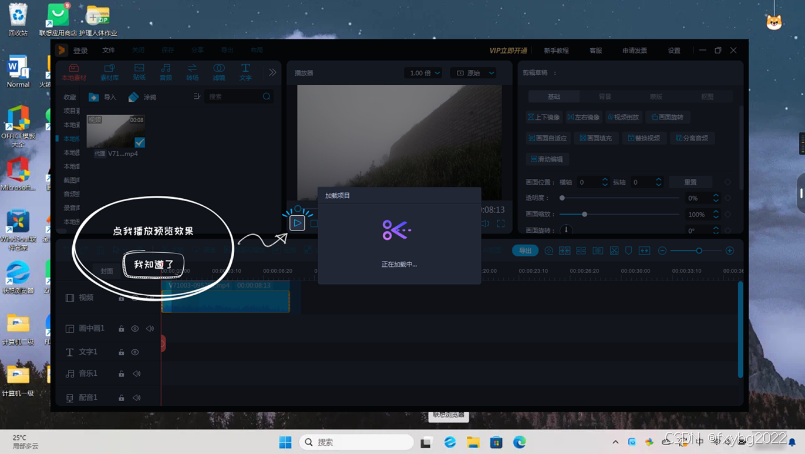Uncheck the V71 mp4 thumbnail checkbox

click(140, 142)
